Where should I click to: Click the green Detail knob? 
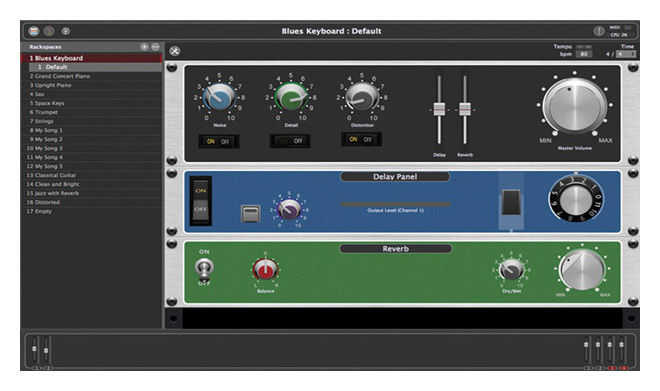tap(290, 97)
